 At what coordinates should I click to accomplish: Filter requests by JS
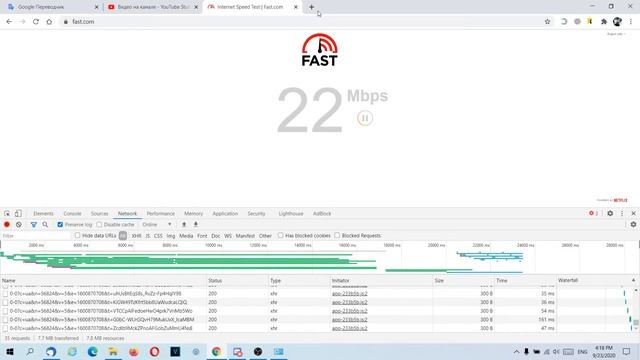pyautogui.click(x=148, y=236)
